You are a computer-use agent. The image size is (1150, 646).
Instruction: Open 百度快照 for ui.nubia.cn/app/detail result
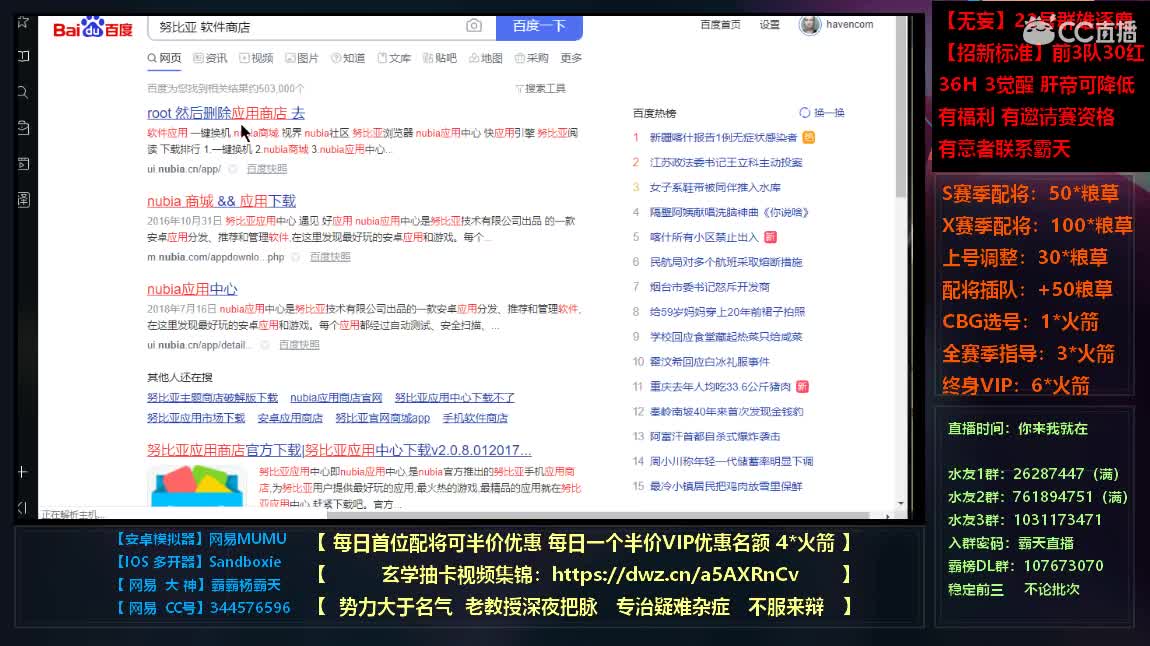(299, 345)
